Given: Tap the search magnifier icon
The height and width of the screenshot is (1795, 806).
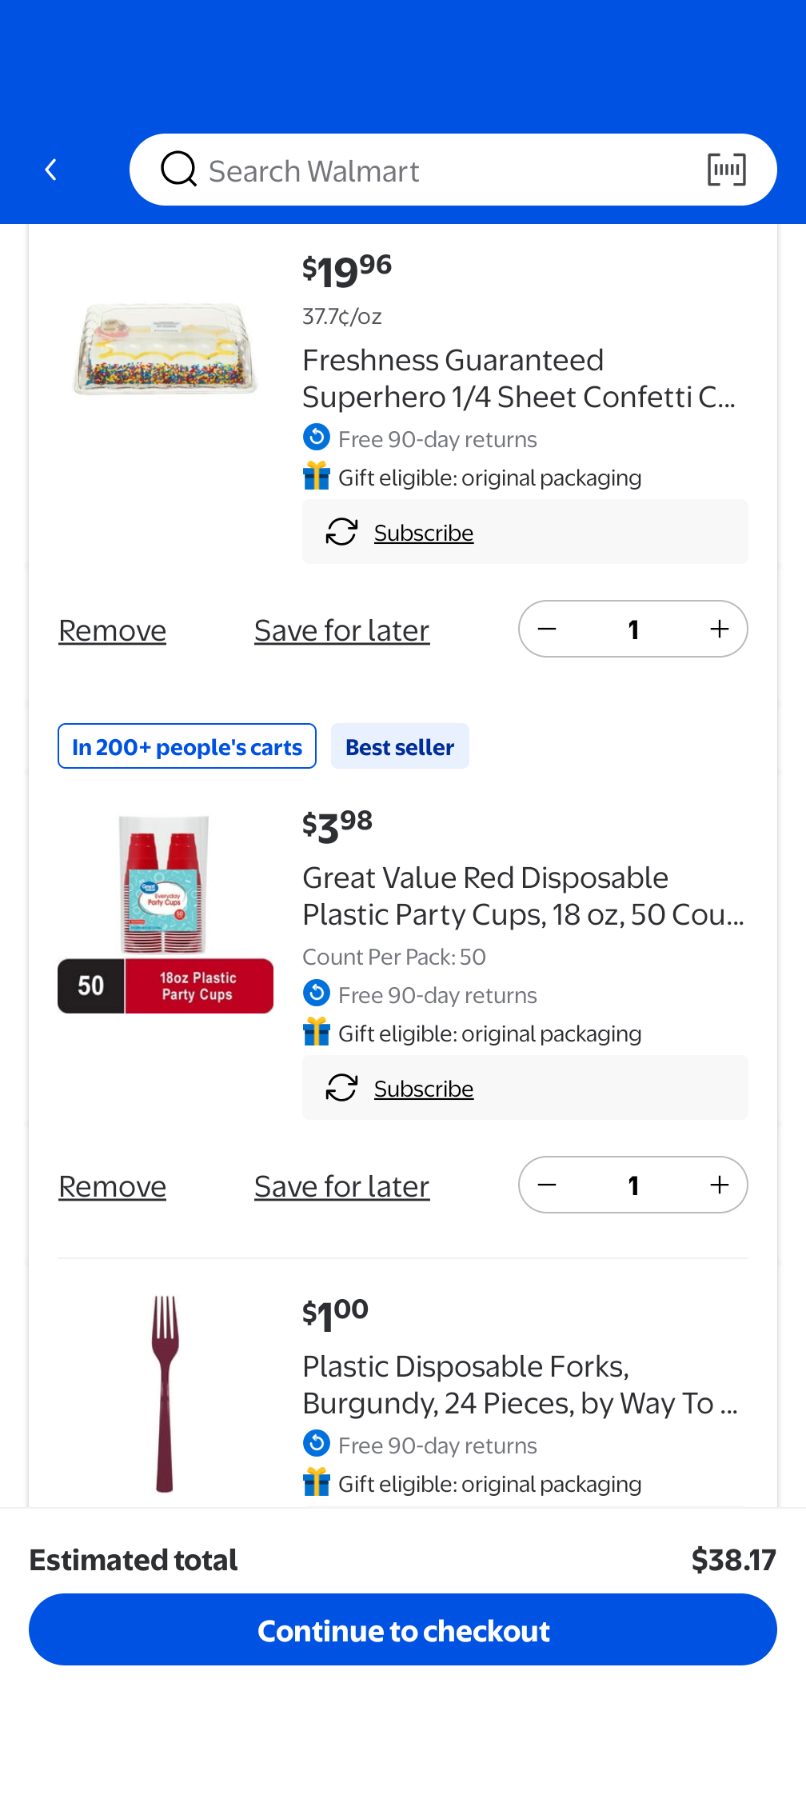Looking at the screenshot, I should (x=179, y=170).
